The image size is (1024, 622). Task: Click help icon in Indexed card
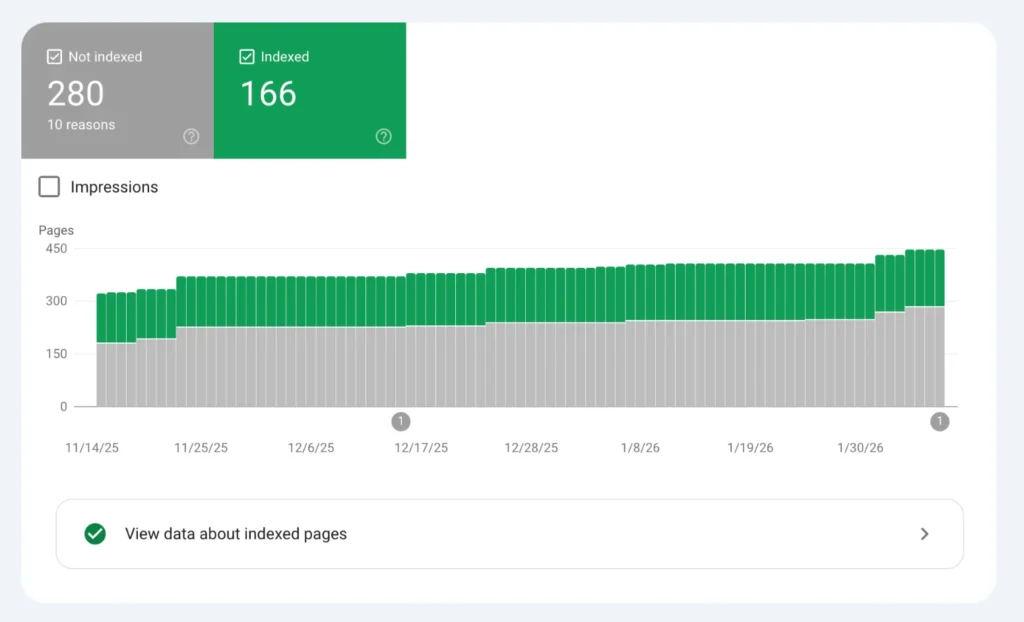pos(383,137)
